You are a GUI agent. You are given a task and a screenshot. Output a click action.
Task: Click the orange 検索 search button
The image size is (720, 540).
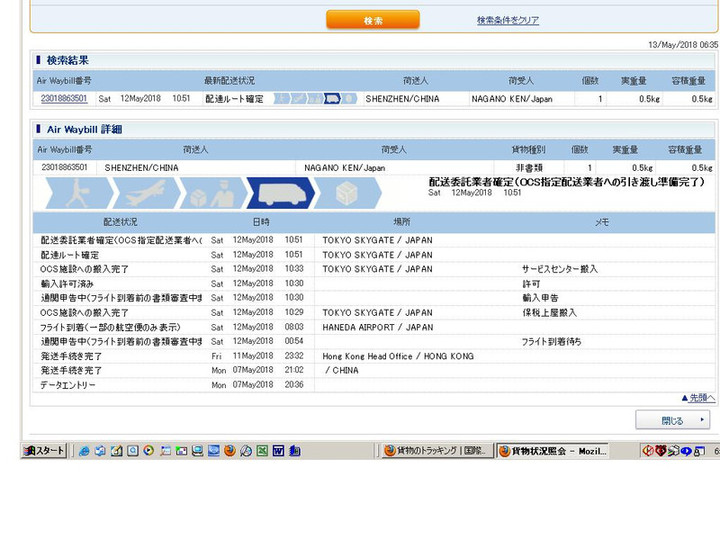[372, 20]
